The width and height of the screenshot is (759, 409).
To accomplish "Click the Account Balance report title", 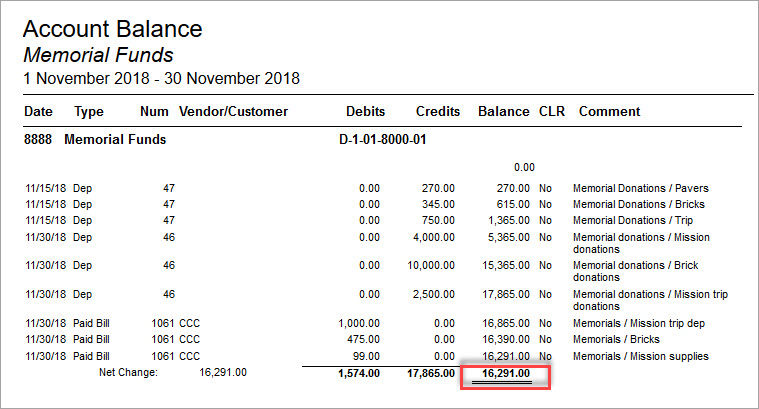I will (x=113, y=29).
